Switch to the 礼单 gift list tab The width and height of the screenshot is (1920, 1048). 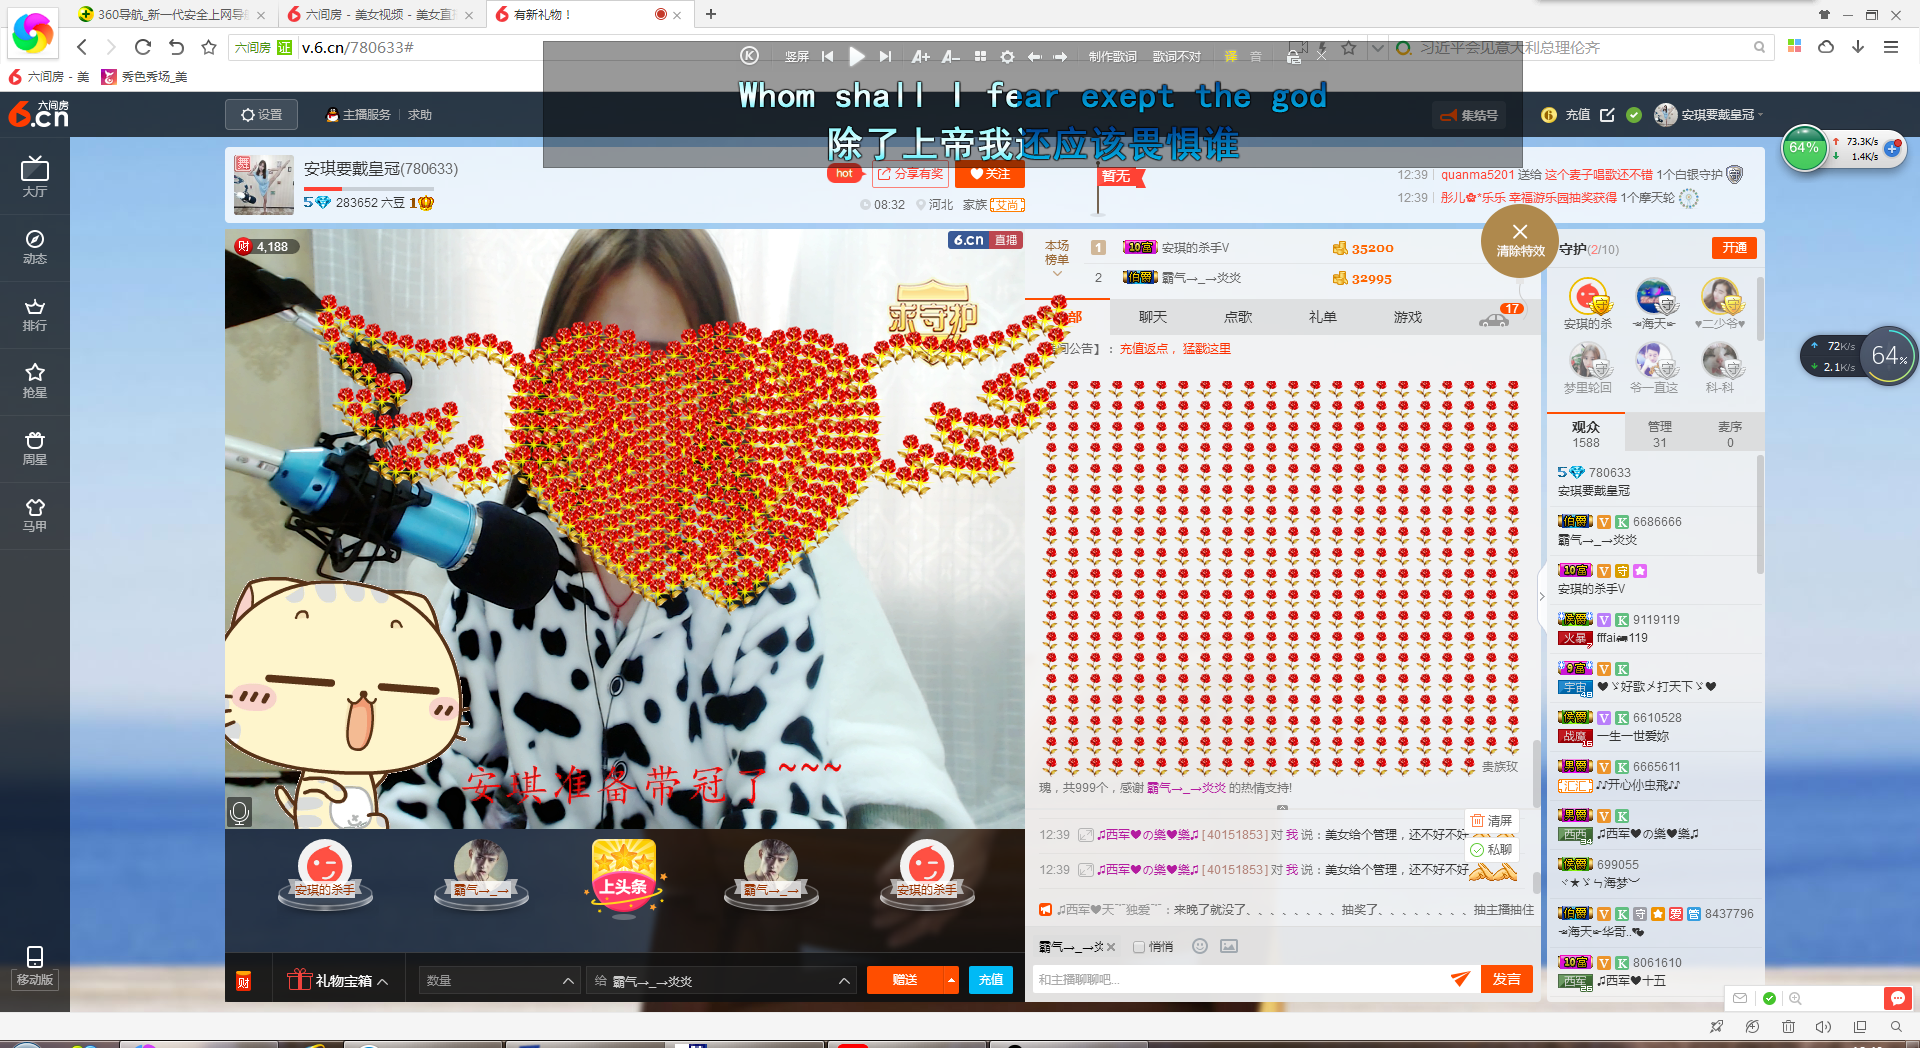[1322, 317]
